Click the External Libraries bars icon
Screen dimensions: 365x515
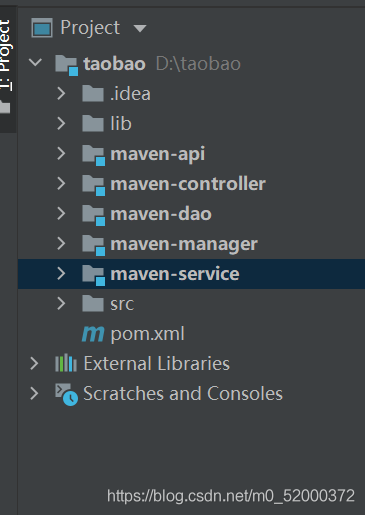(66, 363)
